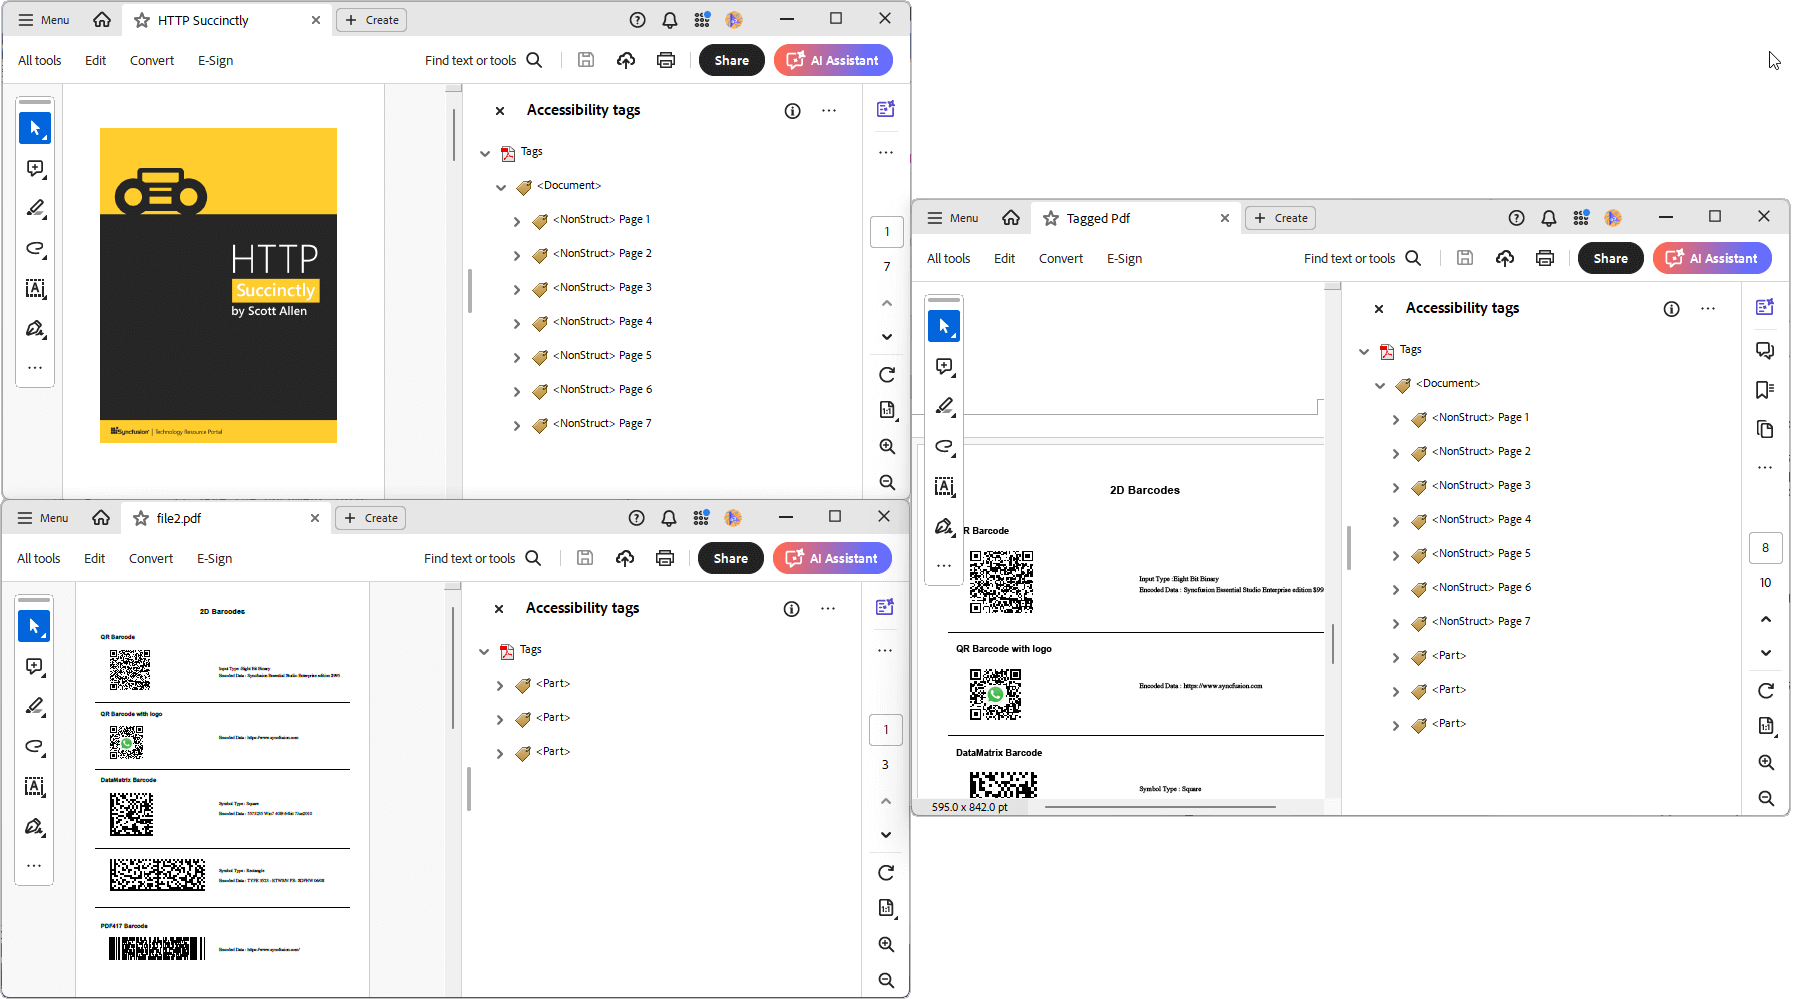Image resolution: width=1801 pixels, height=999 pixels.
Task: Pick the draw freehand tool in HTTP Succinctly window
Action: [35, 248]
